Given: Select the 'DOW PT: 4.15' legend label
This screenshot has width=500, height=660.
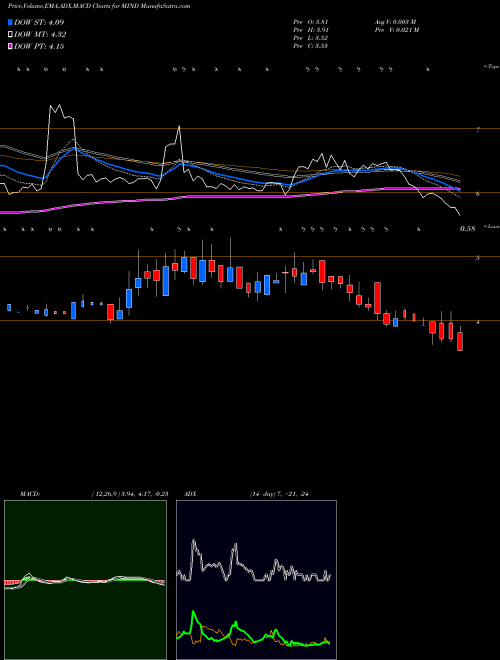Looking at the screenshot, I should click(x=39, y=47).
